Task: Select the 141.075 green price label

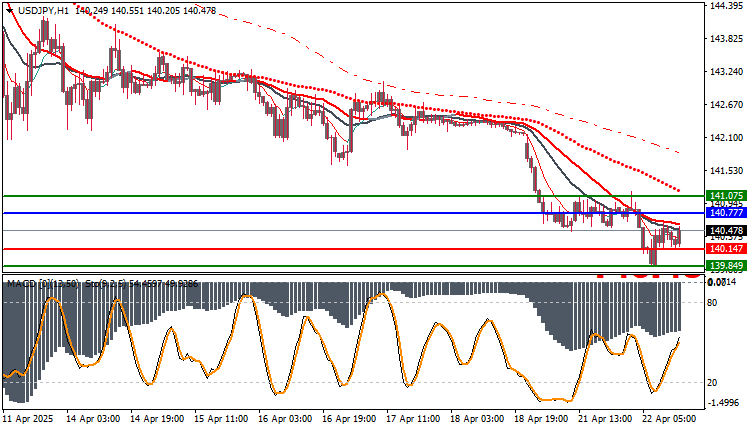Action: pyautogui.click(x=726, y=196)
